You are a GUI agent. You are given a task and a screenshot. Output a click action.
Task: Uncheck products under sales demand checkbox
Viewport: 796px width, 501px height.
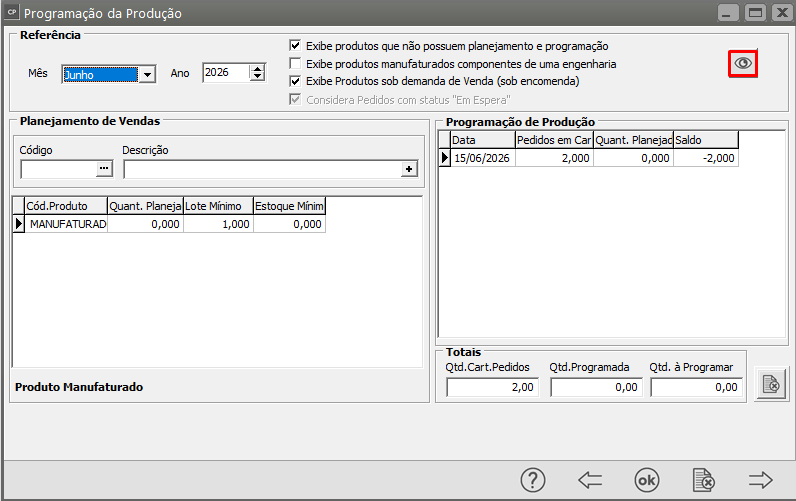(x=295, y=81)
